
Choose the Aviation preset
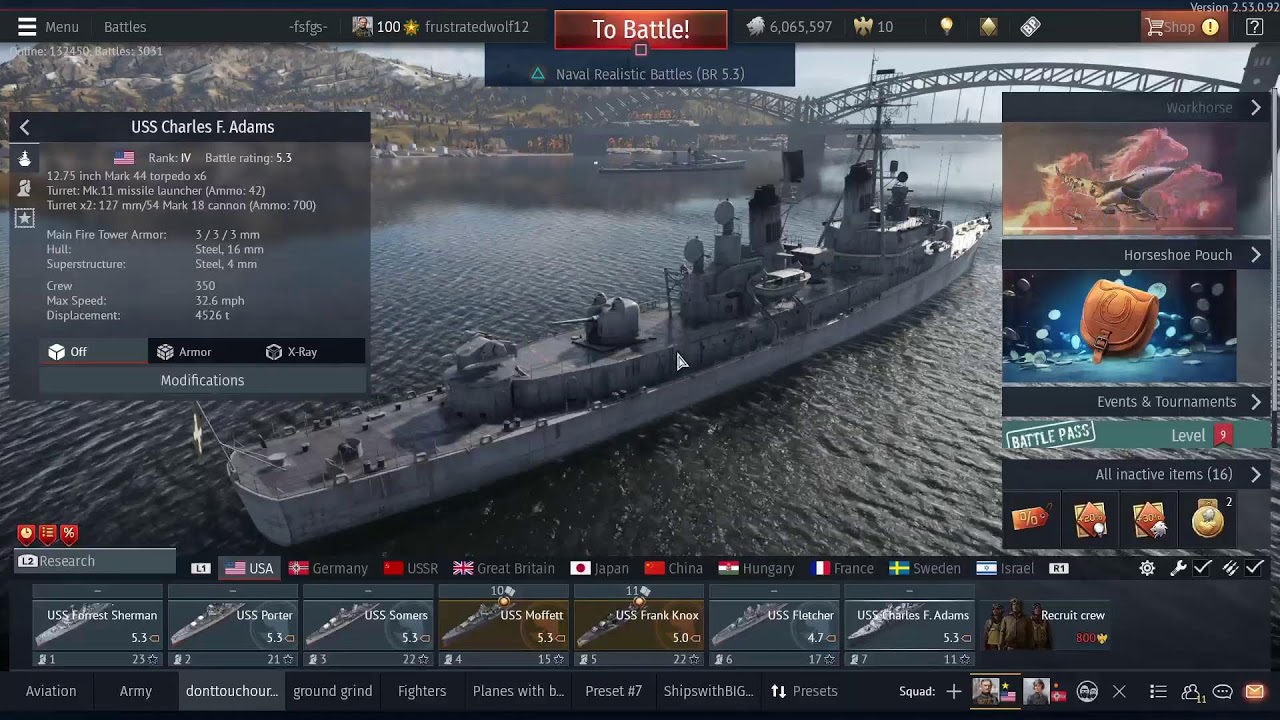51,691
